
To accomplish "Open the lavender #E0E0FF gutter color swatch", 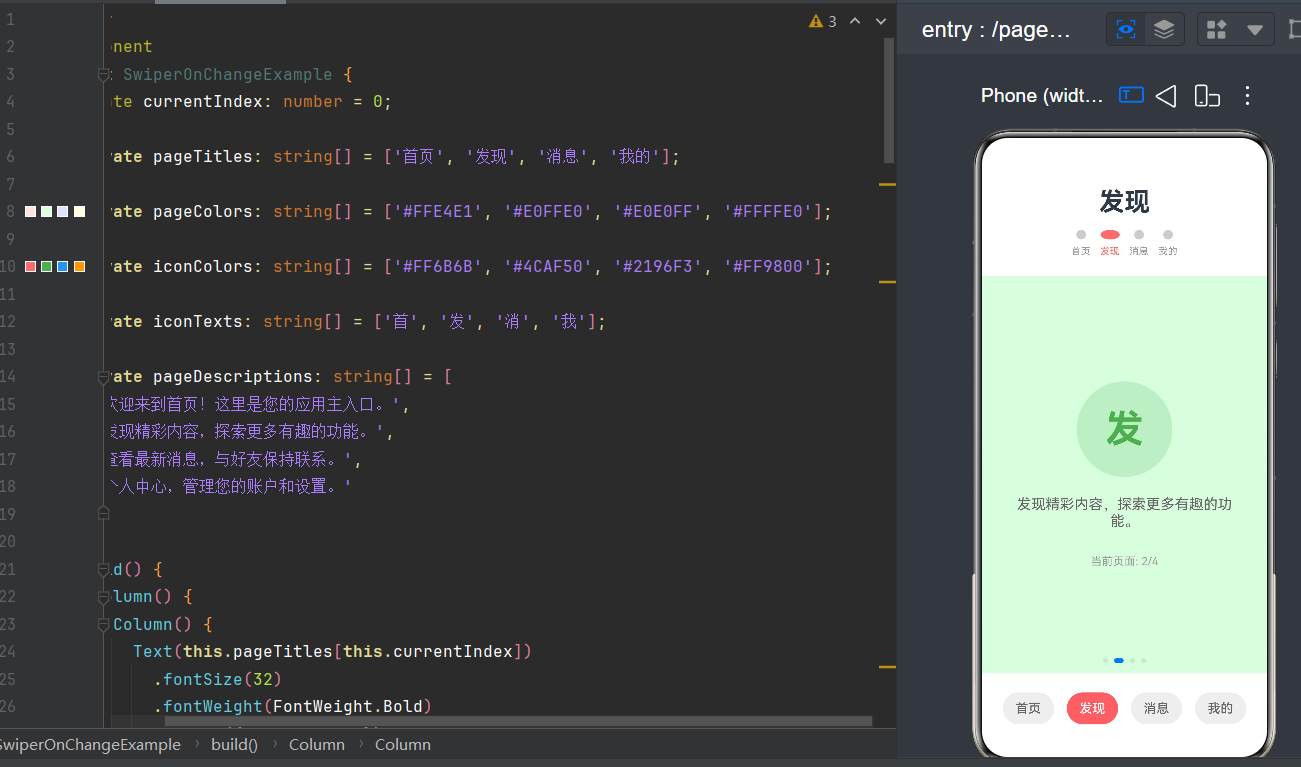I will click(63, 212).
